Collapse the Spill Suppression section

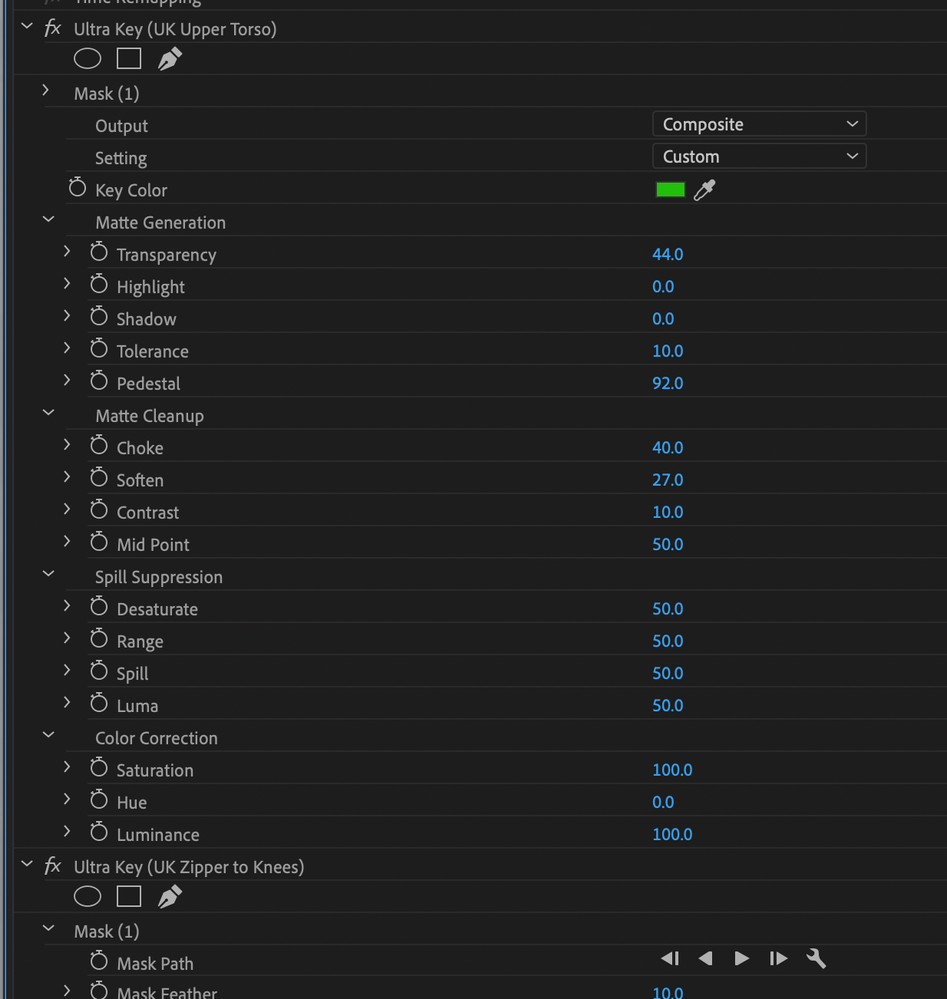click(48, 576)
